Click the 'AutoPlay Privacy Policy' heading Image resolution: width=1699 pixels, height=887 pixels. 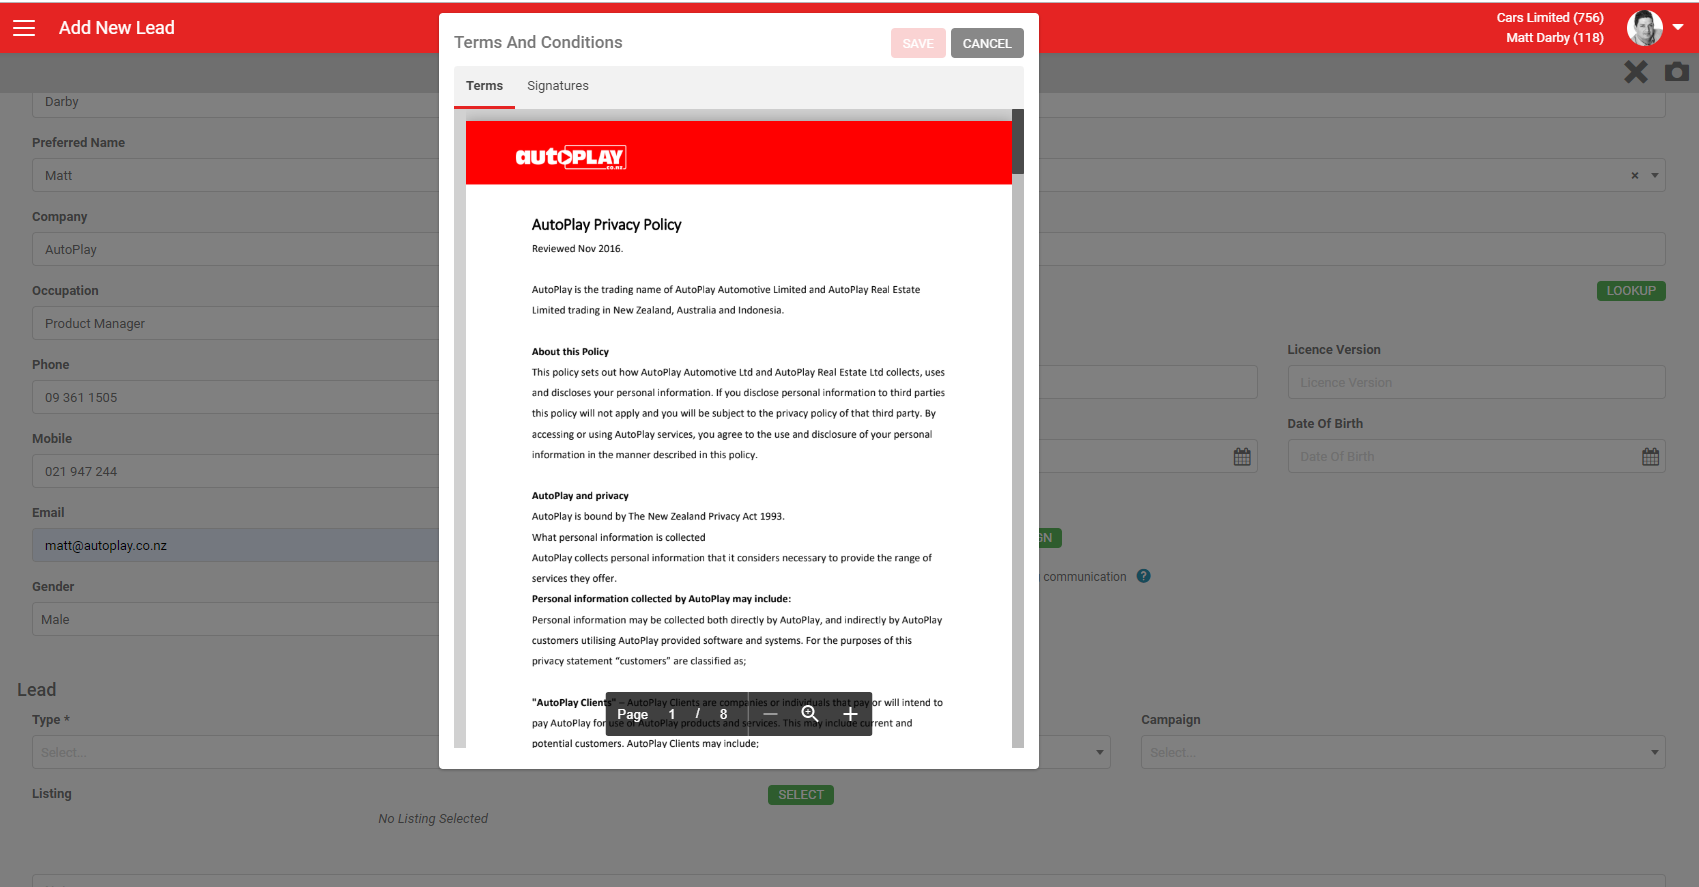(606, 225)
